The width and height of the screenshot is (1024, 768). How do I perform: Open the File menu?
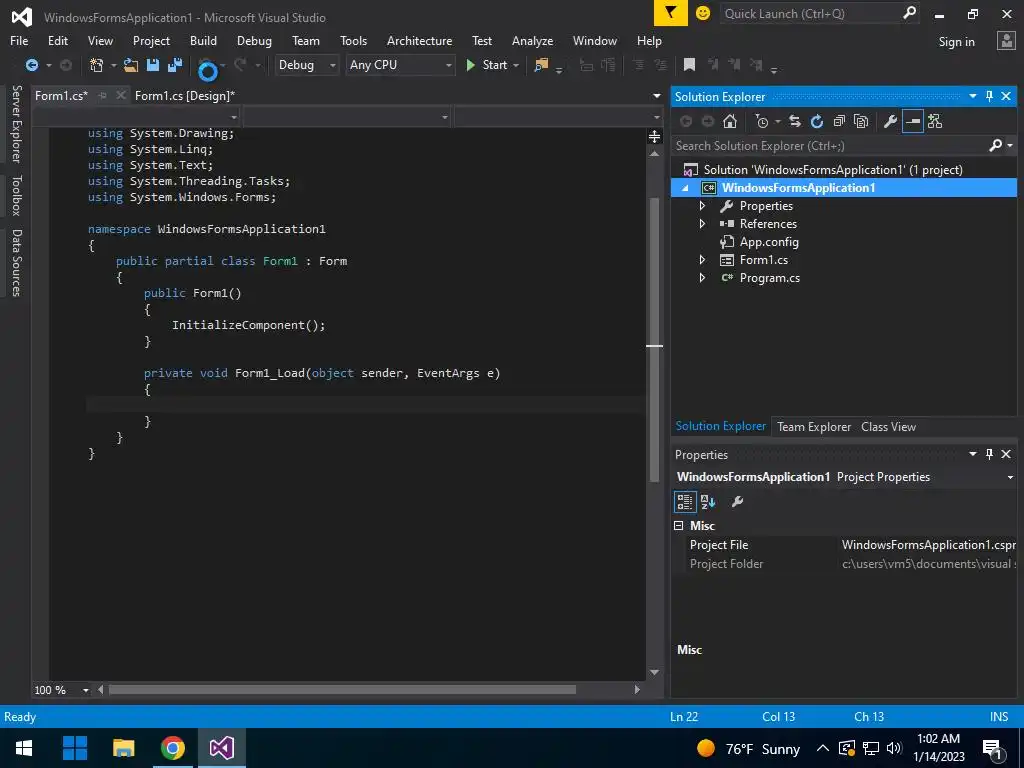click(19, 40)
